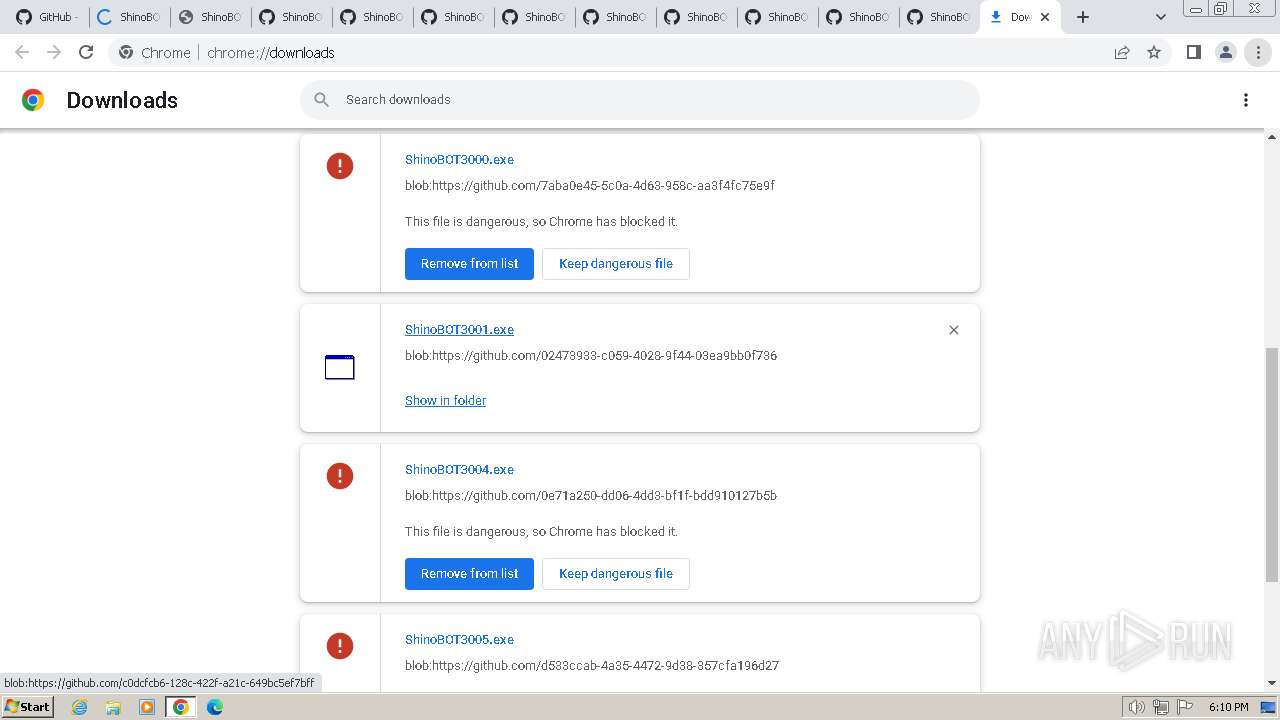Click the 6:10 PM clock
This screenshot has width=1280, height=720.
[x=1228, y=707]
